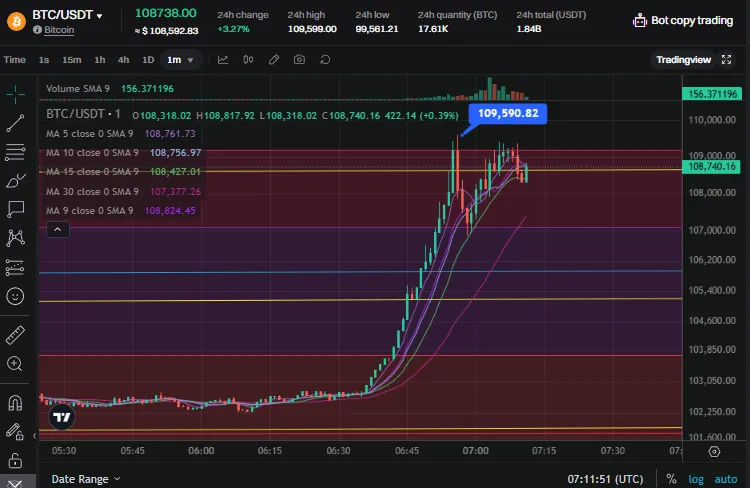Select the 1s time interval
The height and width of the screenshot is (488, 750).
click(44, 60)
